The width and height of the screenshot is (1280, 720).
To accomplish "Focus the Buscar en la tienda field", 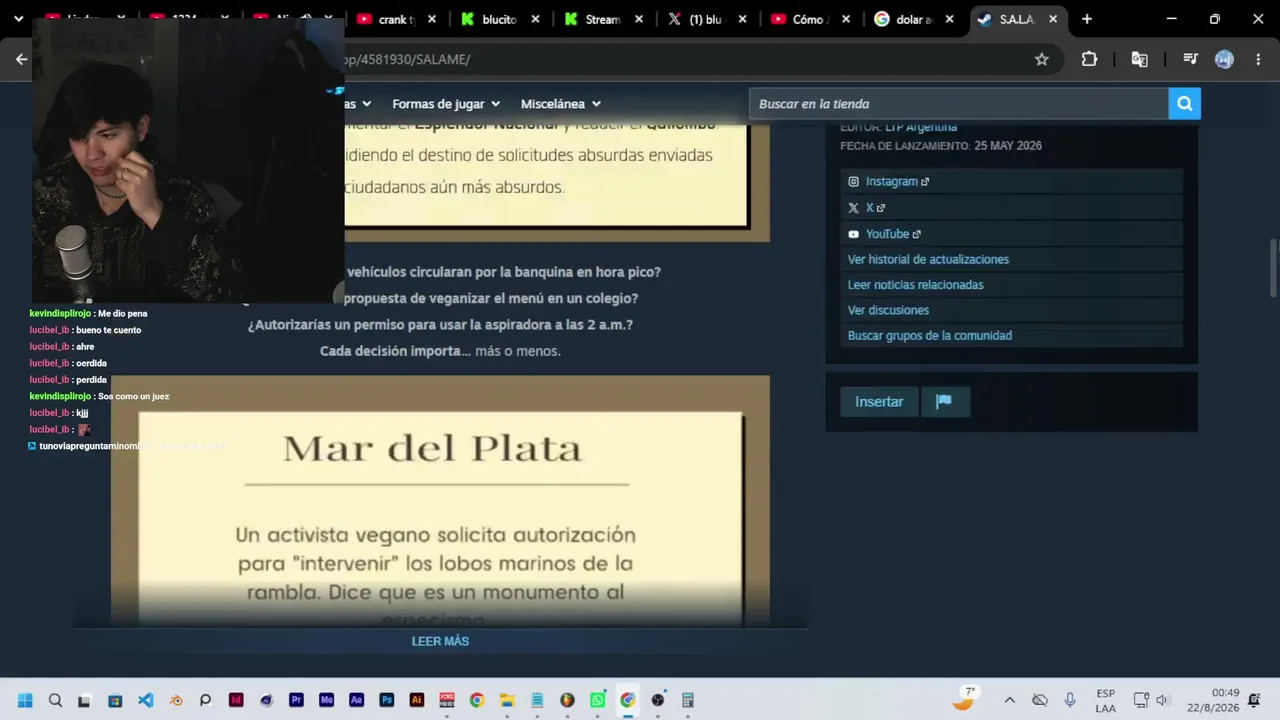I will coord(959,104).
